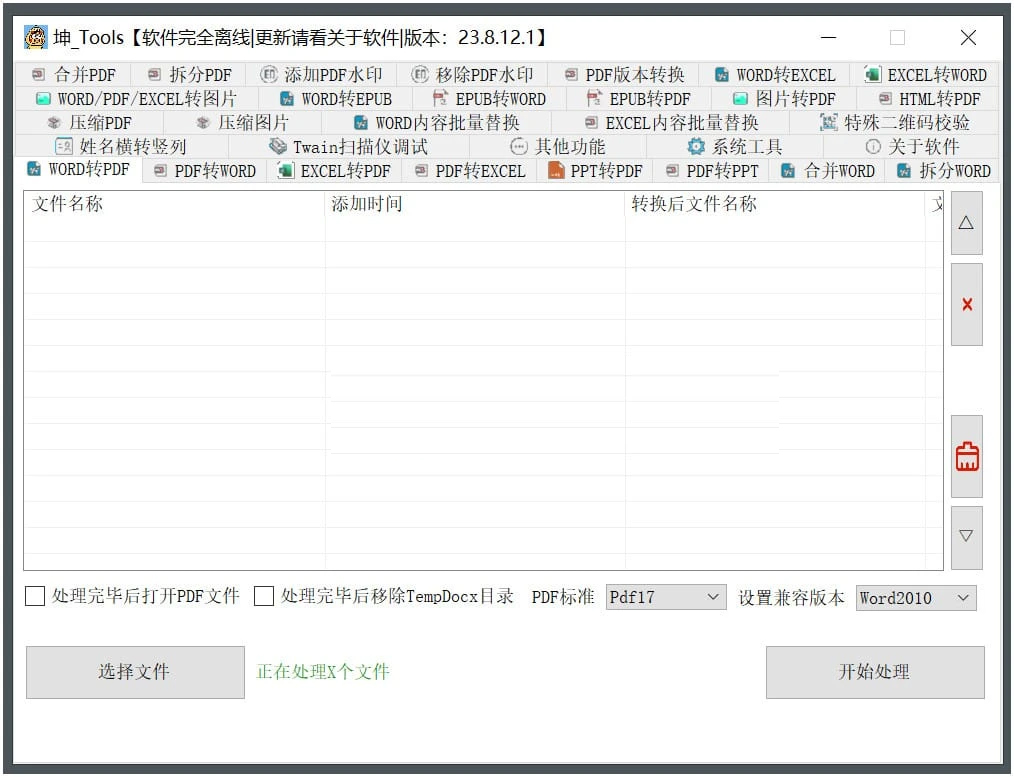Select the 压缩图片 tab
Viewport: 1014px width, 777px height.
(x=242, y=123)
